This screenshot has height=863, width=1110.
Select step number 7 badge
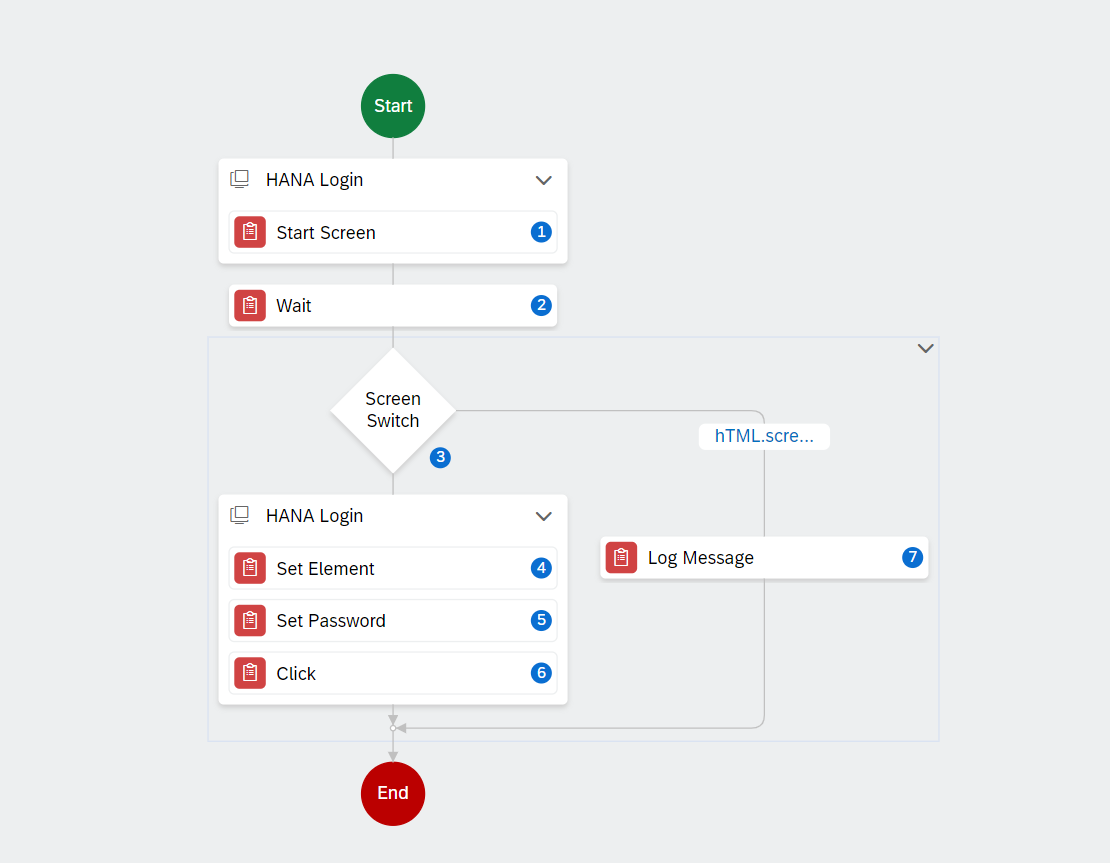pyautogui.click(x=912, y=558)
